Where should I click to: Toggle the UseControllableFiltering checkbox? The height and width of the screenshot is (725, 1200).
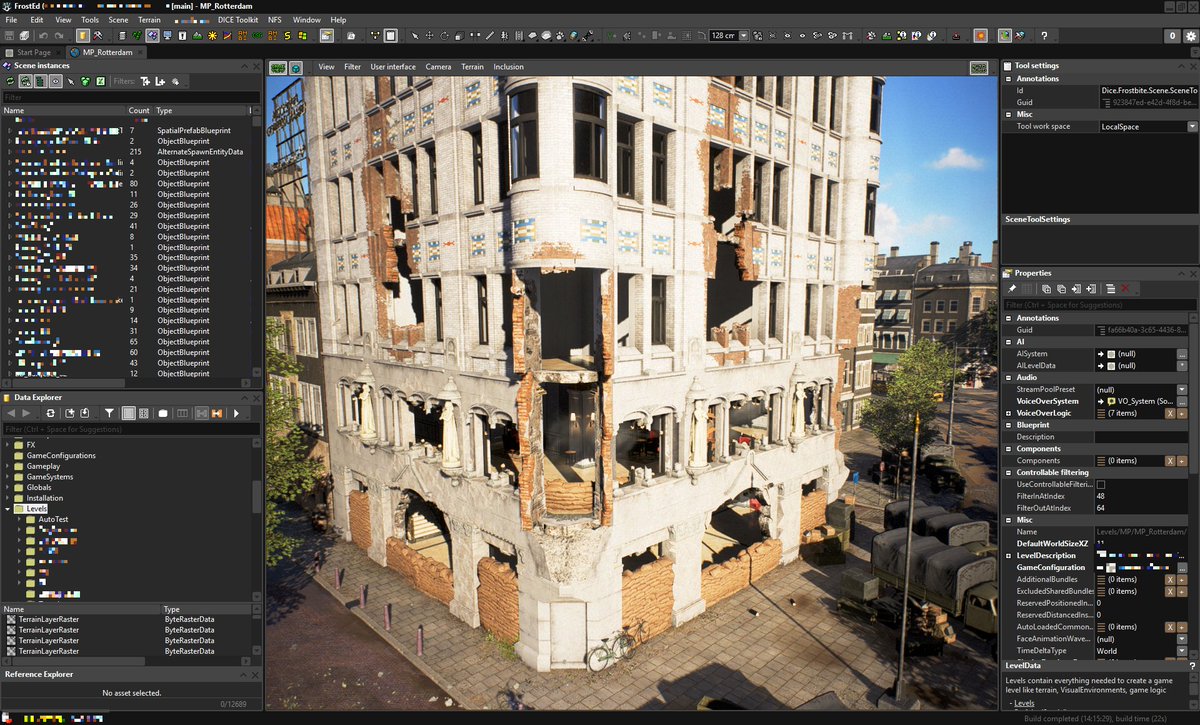click(1101, 484)
